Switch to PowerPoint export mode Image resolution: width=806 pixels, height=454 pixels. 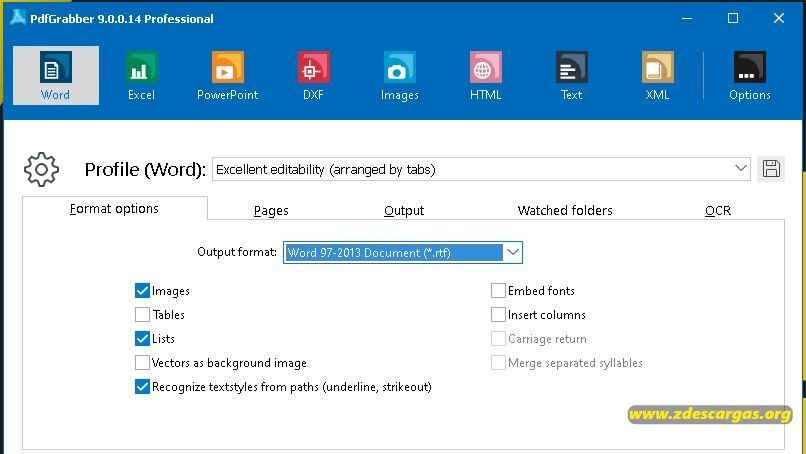tap(227, 75)
